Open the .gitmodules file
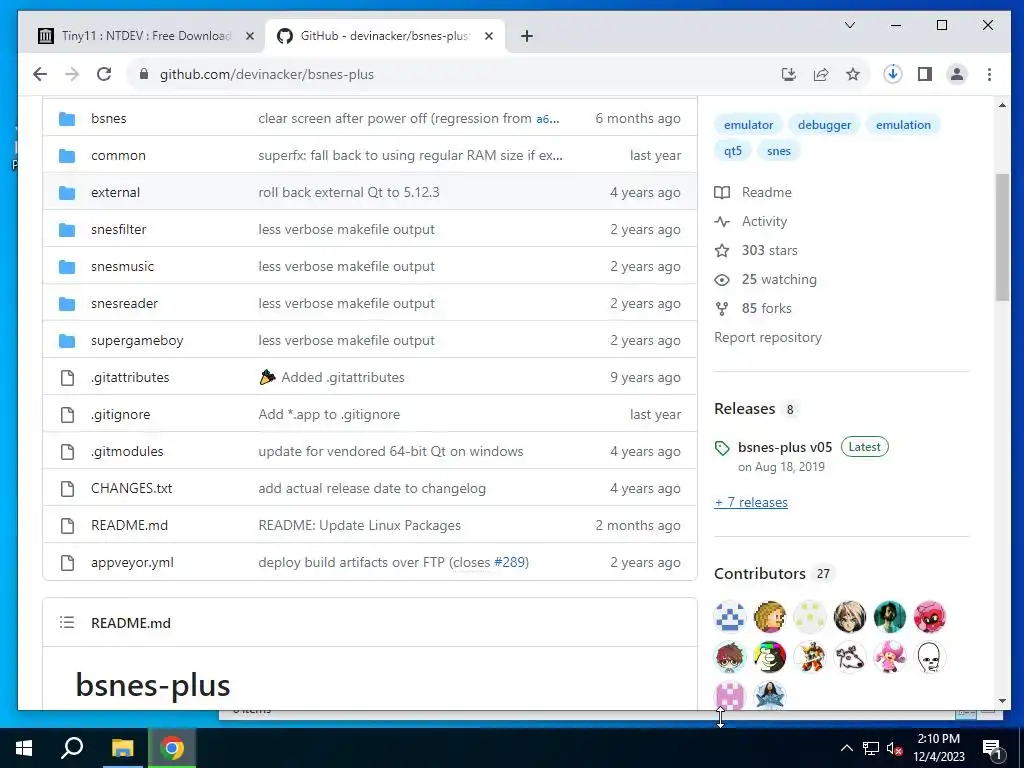The height and width of the screenshot is (768, 1024). coord(127,451)
